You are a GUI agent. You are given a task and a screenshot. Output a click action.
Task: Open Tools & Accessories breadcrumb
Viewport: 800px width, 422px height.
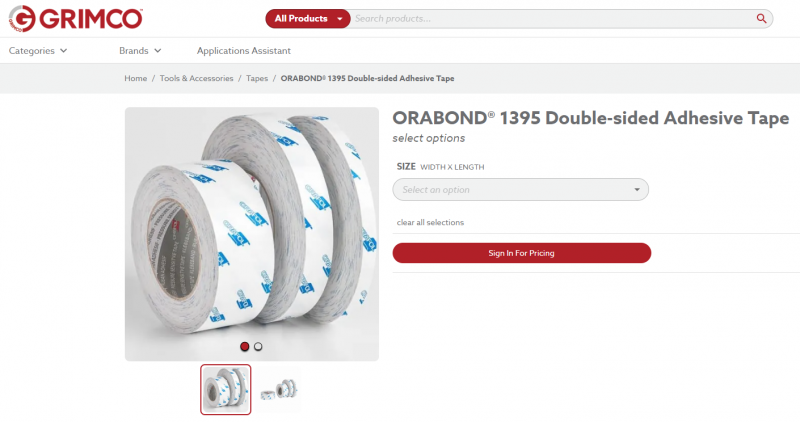196,78
